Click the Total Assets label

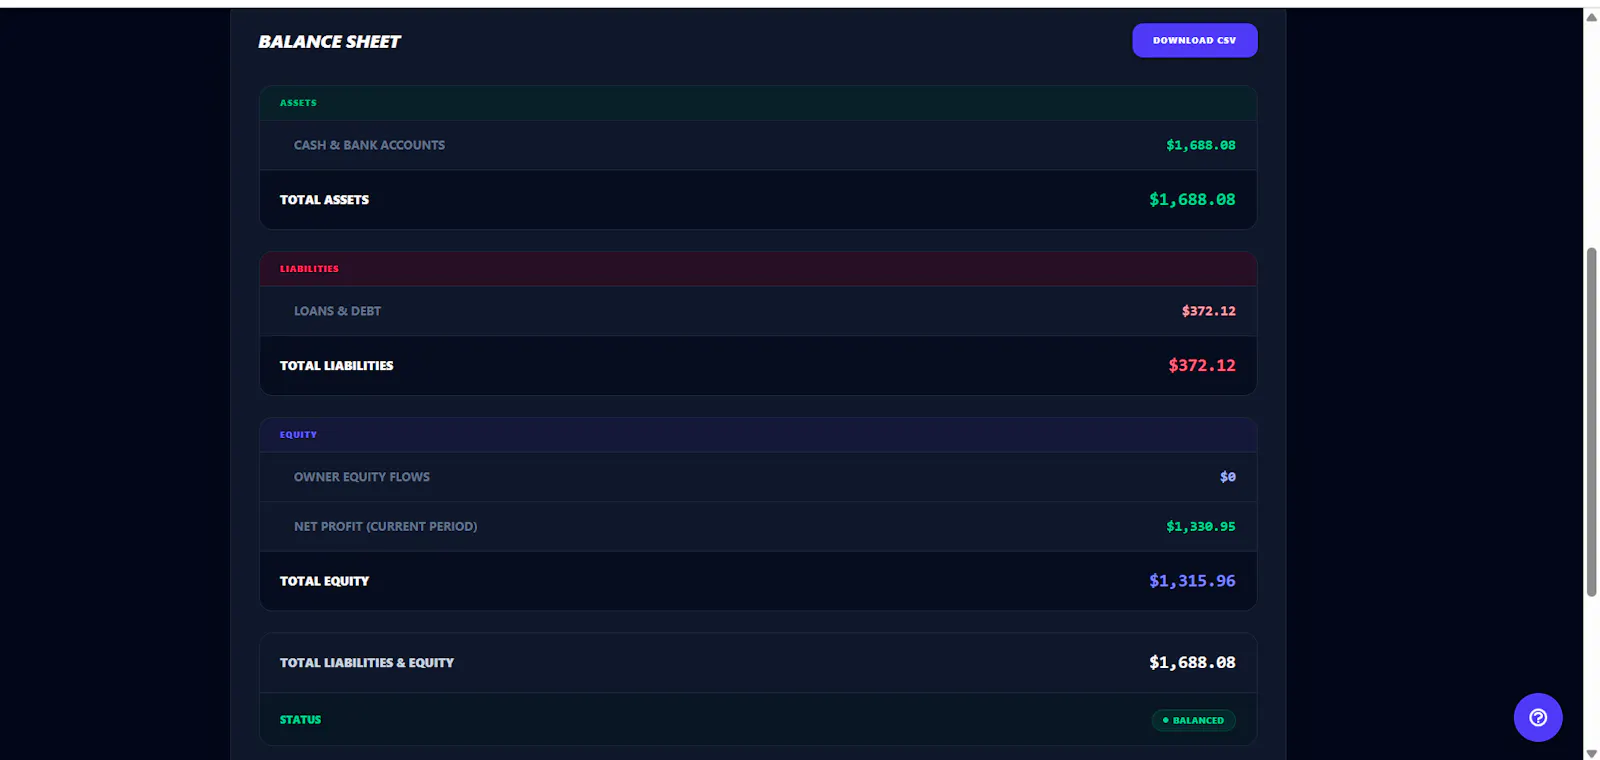click(x=324, y=200)
